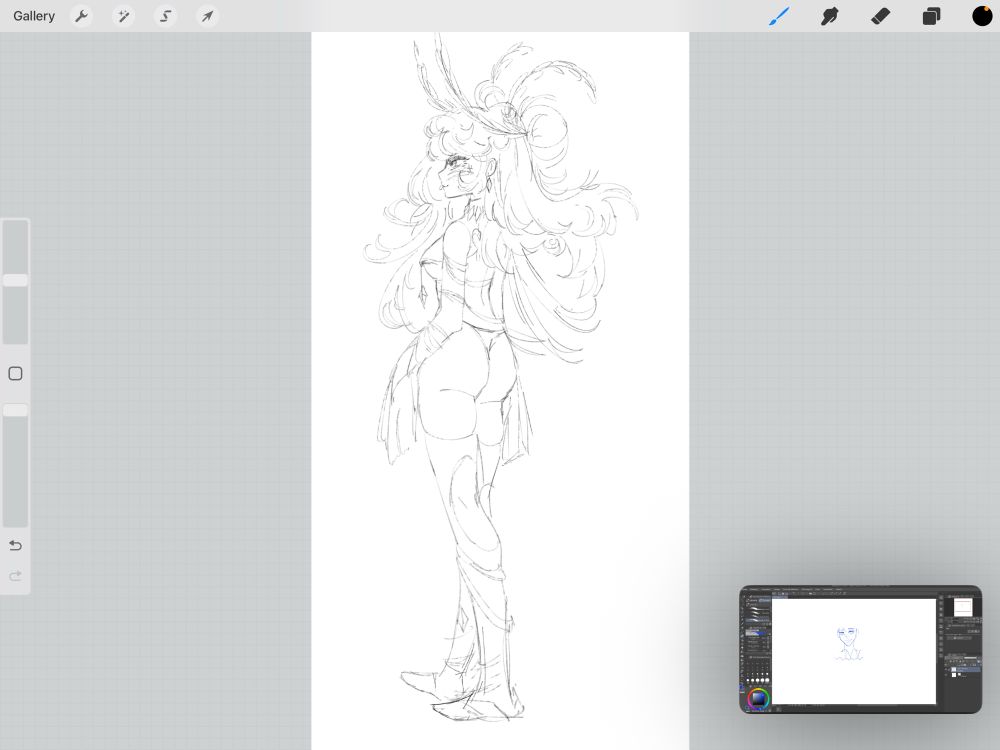Tap the picture-in-picture video window
The height and width of the screenshot is (750, 1000).
pos(860,649)
